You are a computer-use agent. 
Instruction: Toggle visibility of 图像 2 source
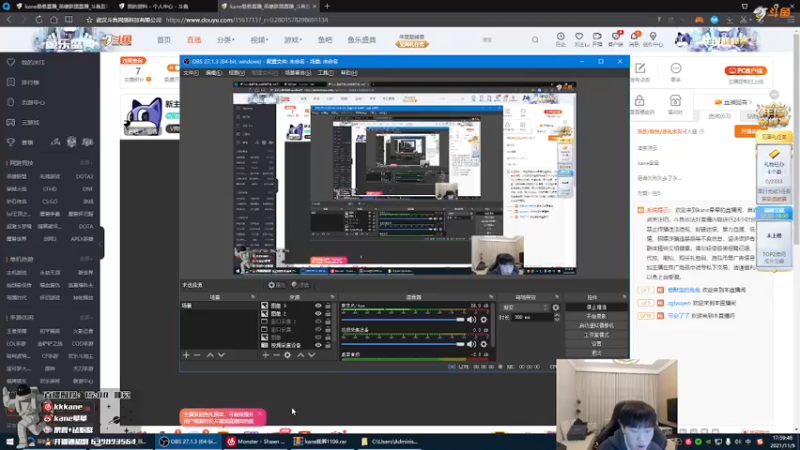[318, 313]
